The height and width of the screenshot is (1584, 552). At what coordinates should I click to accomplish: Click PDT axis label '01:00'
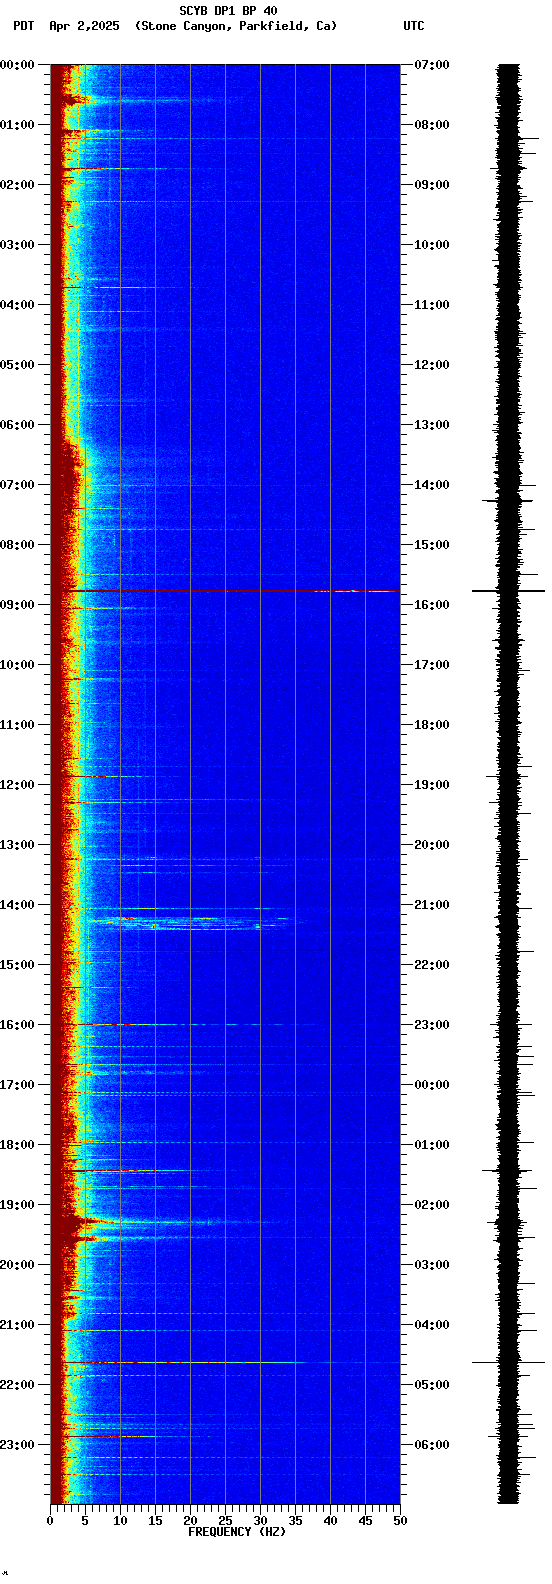point(17,125)
